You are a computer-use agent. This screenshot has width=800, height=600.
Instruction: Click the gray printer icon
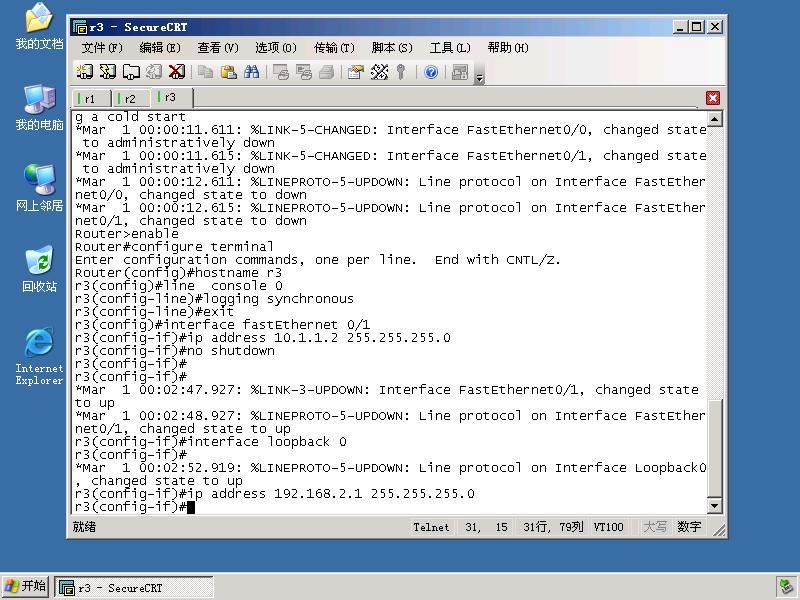[x=327, y=72]
